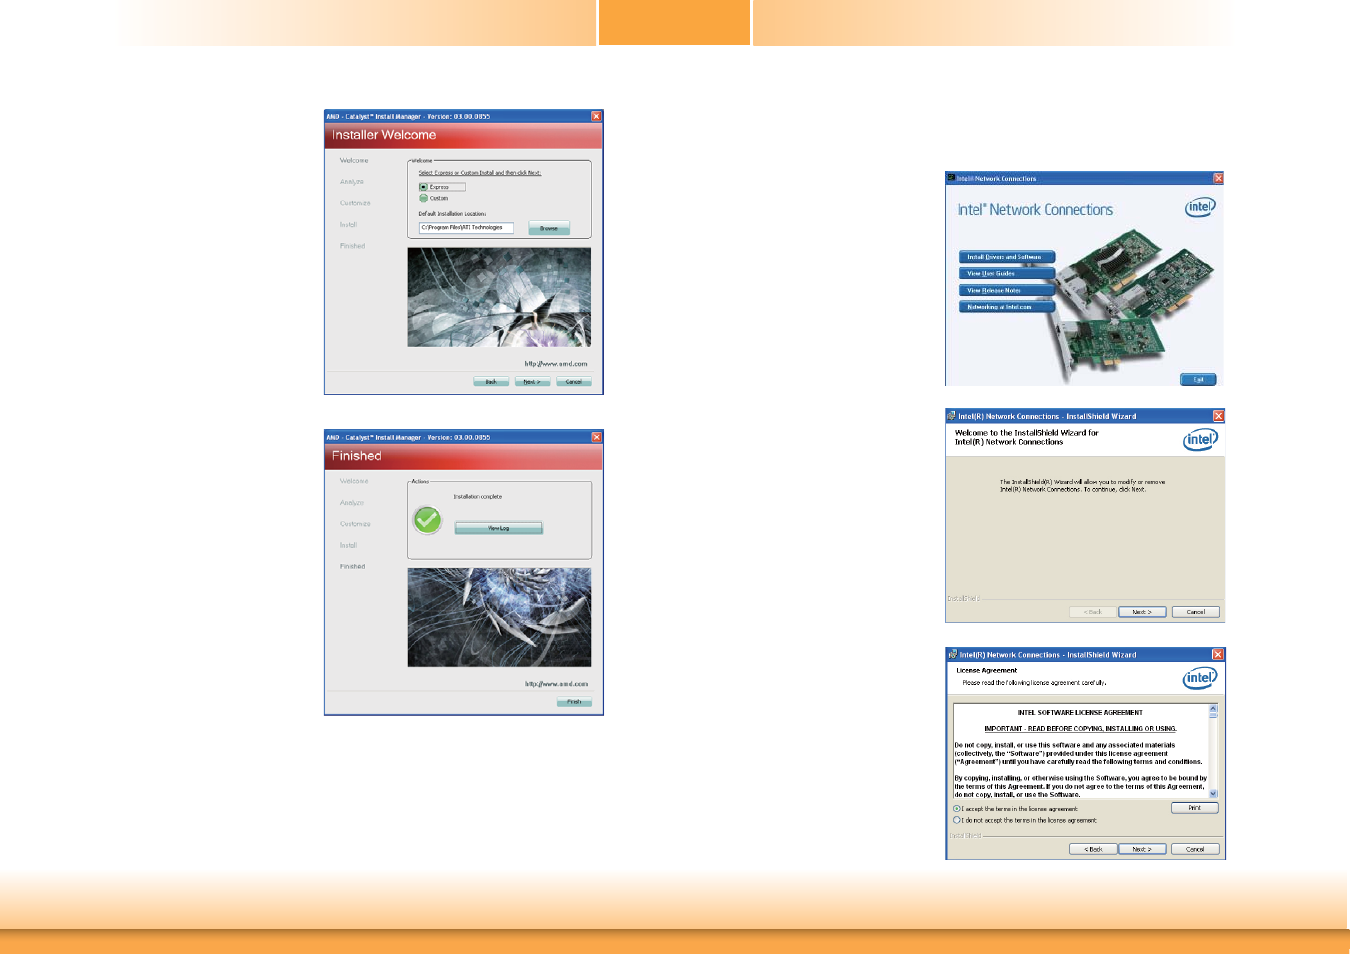This screenshot has width=1350, height=954.
Task: Click Cancel in the Installer Welcome window
Action: (573, 382)
